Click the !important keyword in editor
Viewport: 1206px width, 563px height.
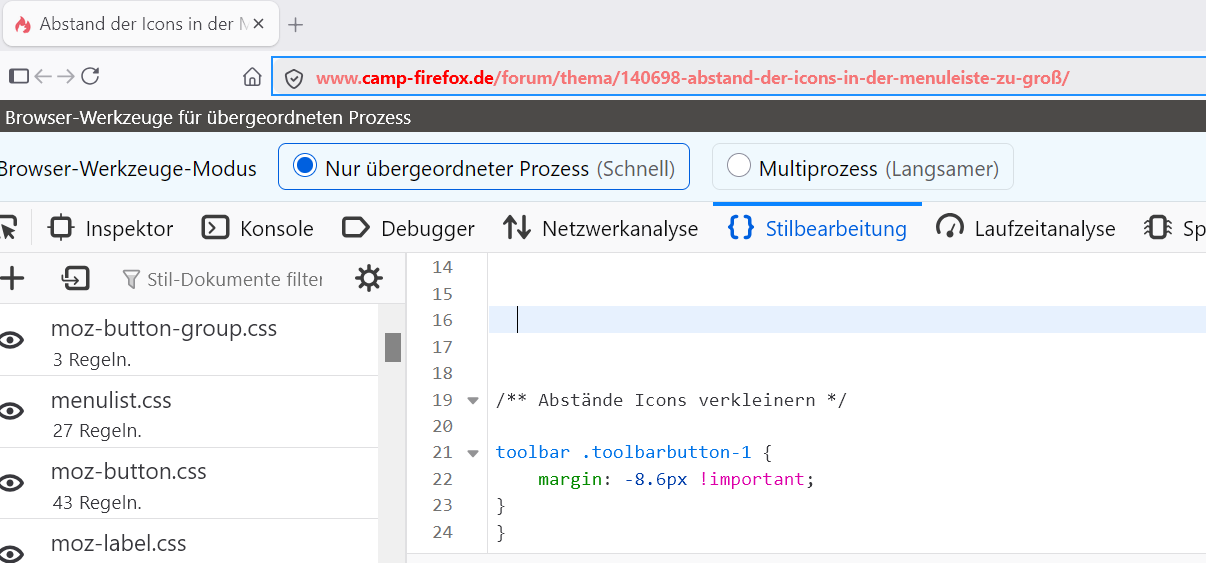(x=752, y=479)
